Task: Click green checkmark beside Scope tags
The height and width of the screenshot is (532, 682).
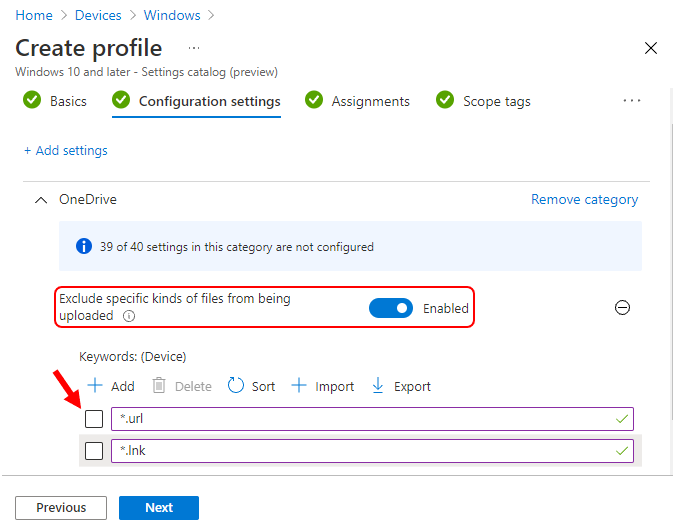Action: pyautogui.click(x=445, y=100)
